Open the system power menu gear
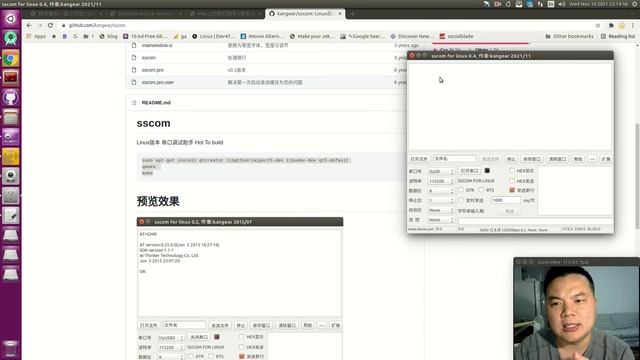The image size is (640, 360). click(x=635, y=4)
